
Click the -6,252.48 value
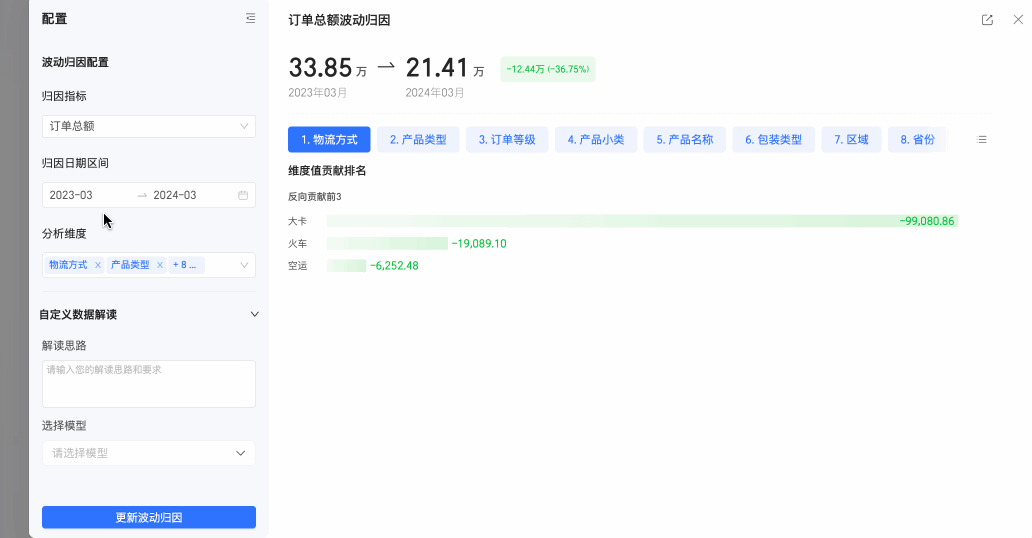point(394,266)
